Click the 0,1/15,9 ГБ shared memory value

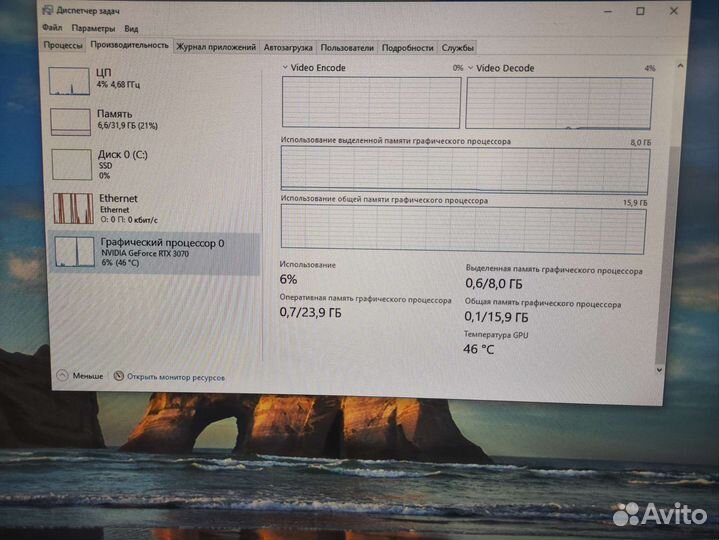point(496,317)
